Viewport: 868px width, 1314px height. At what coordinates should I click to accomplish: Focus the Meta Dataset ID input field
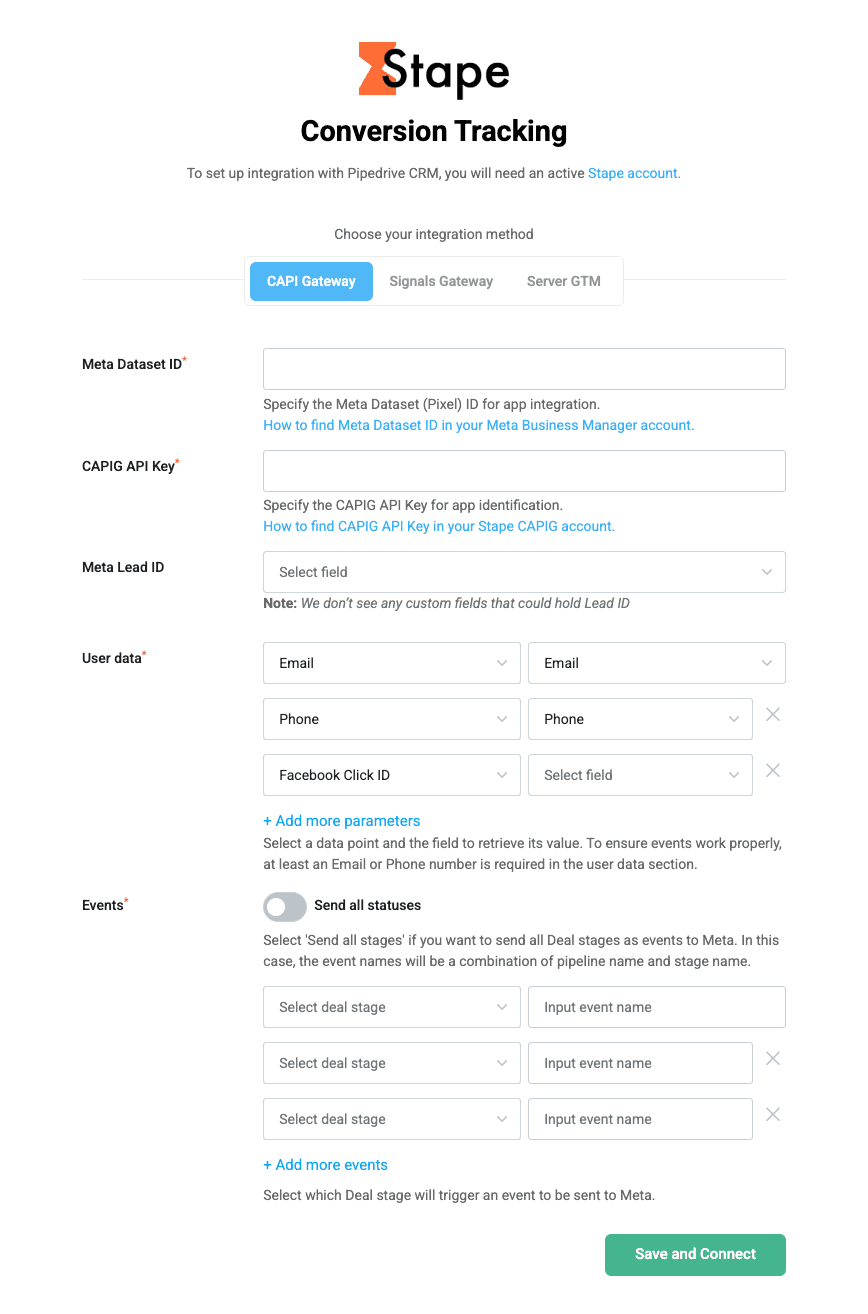tap(524, 369)
